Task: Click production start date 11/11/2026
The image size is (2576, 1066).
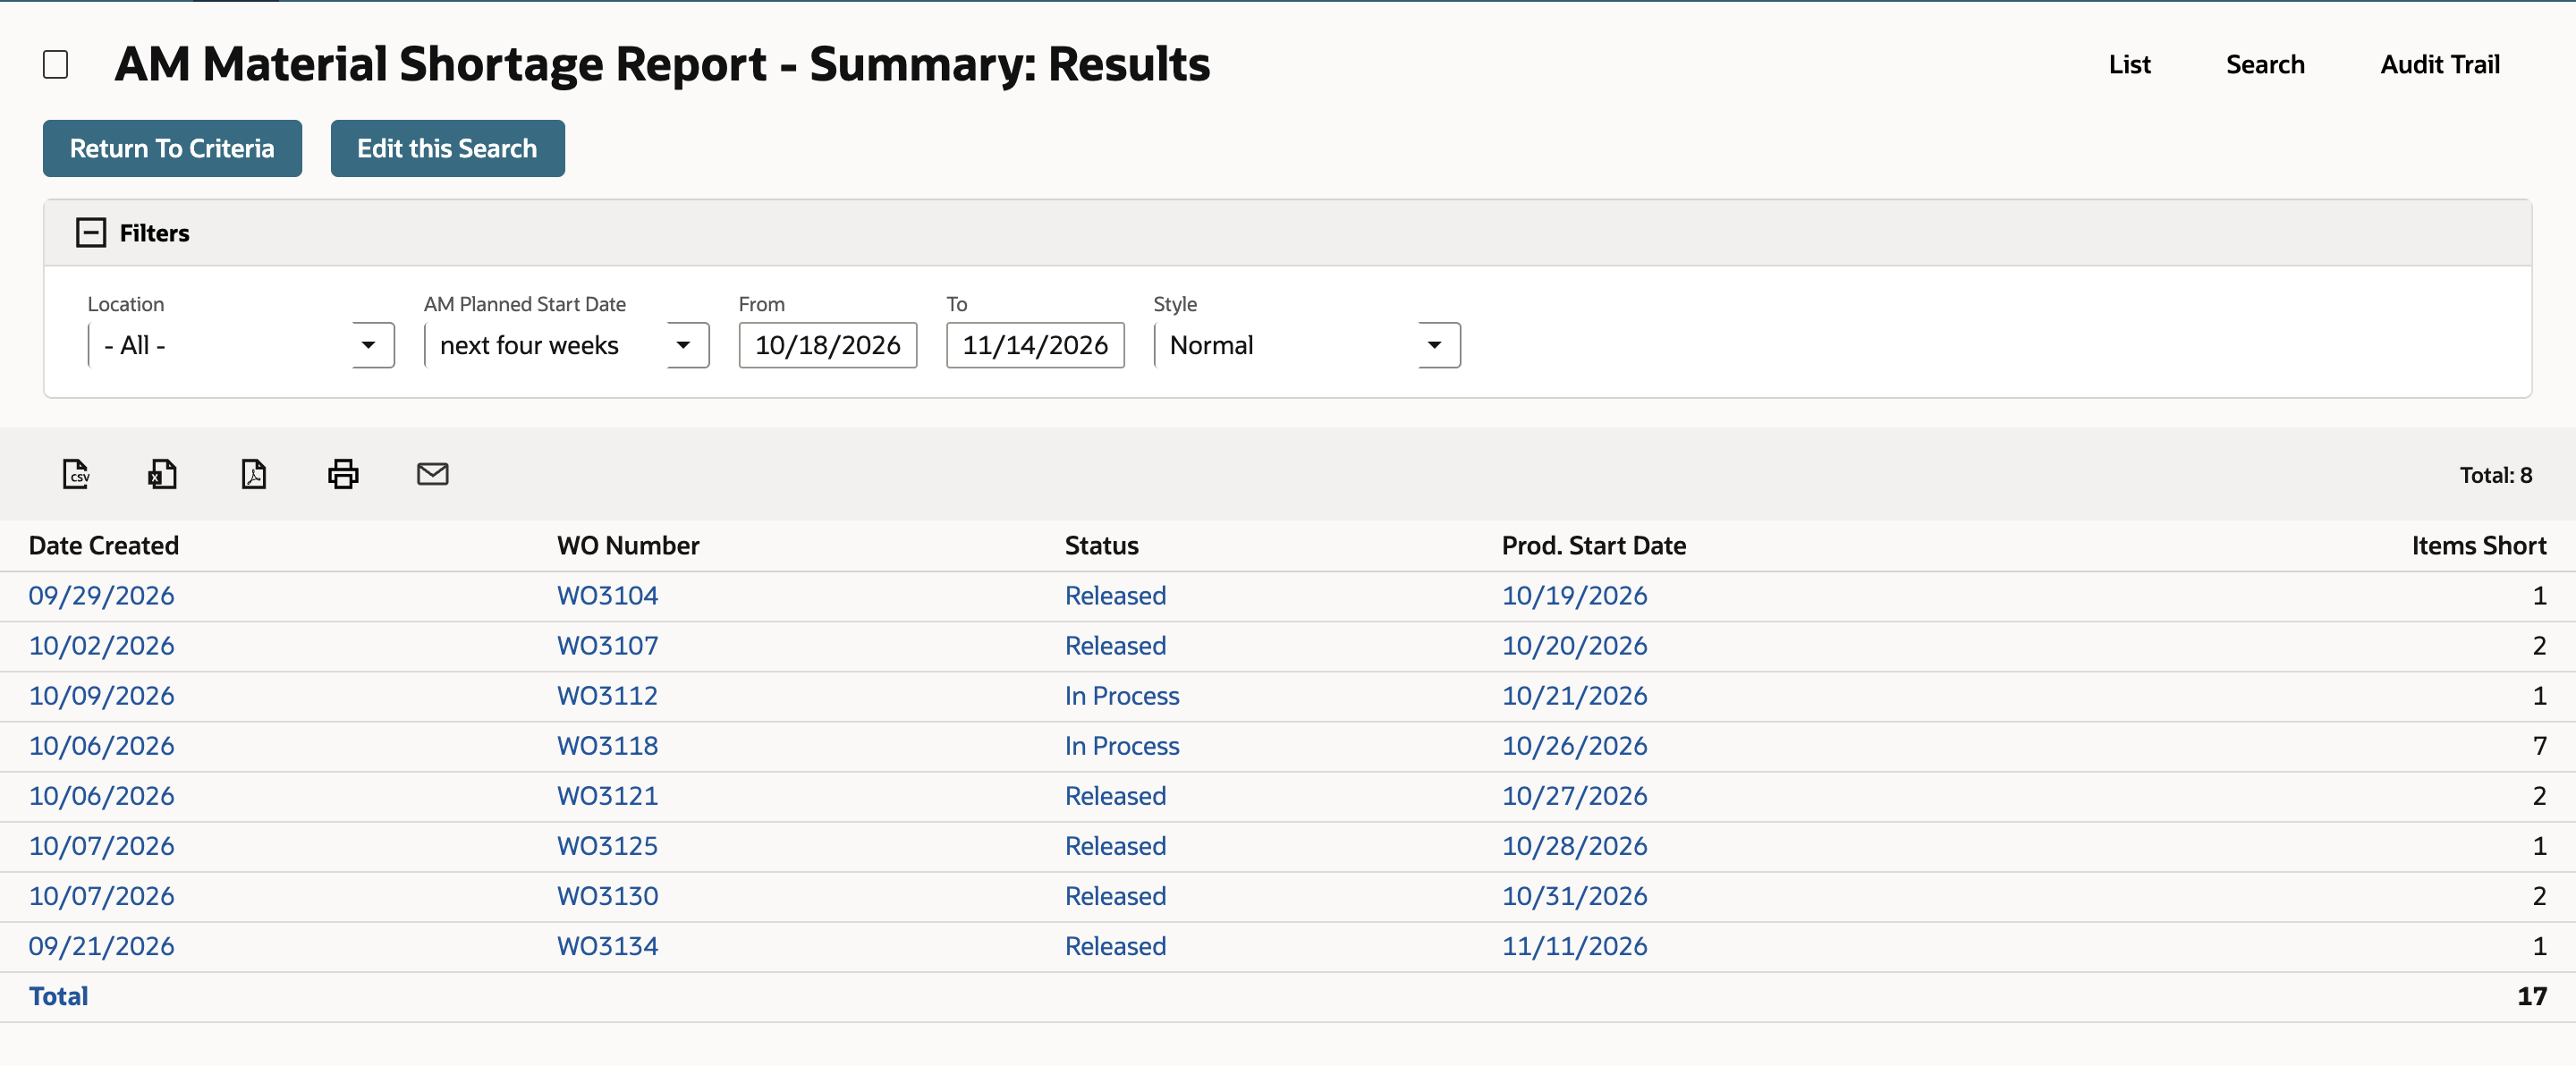Action: [x=1574, y=946]
